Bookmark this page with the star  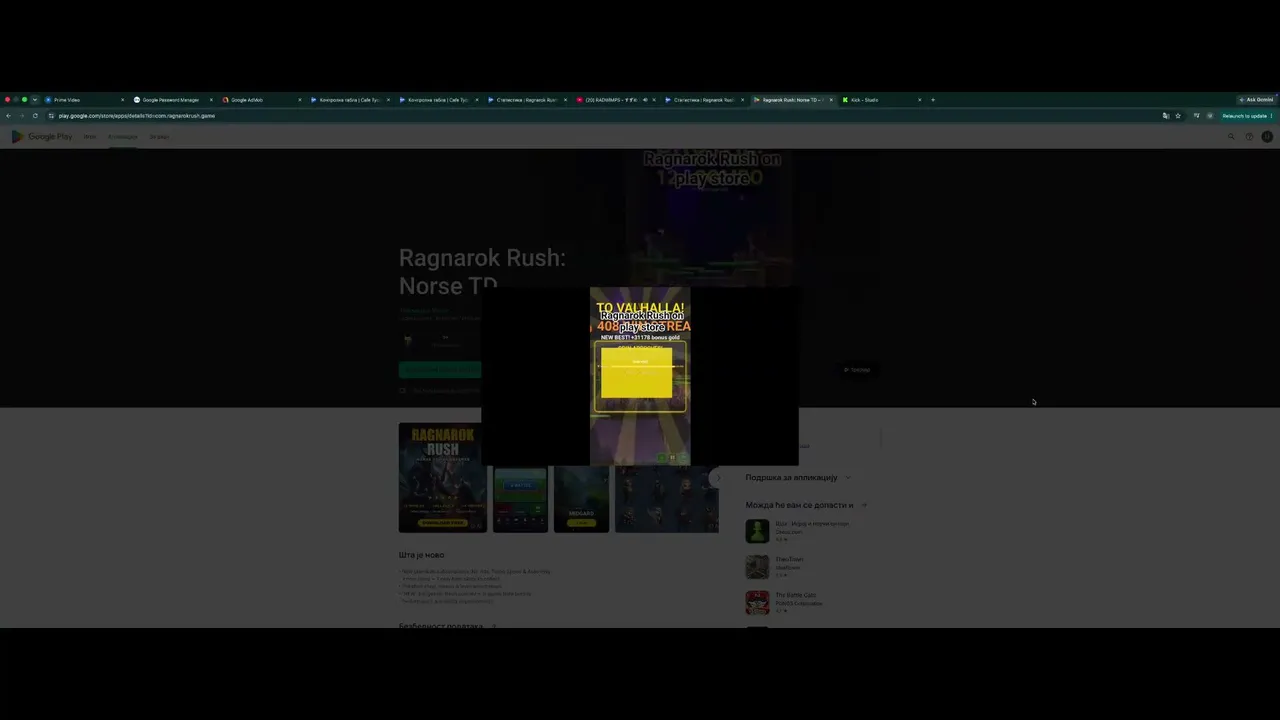point(1178,116)
